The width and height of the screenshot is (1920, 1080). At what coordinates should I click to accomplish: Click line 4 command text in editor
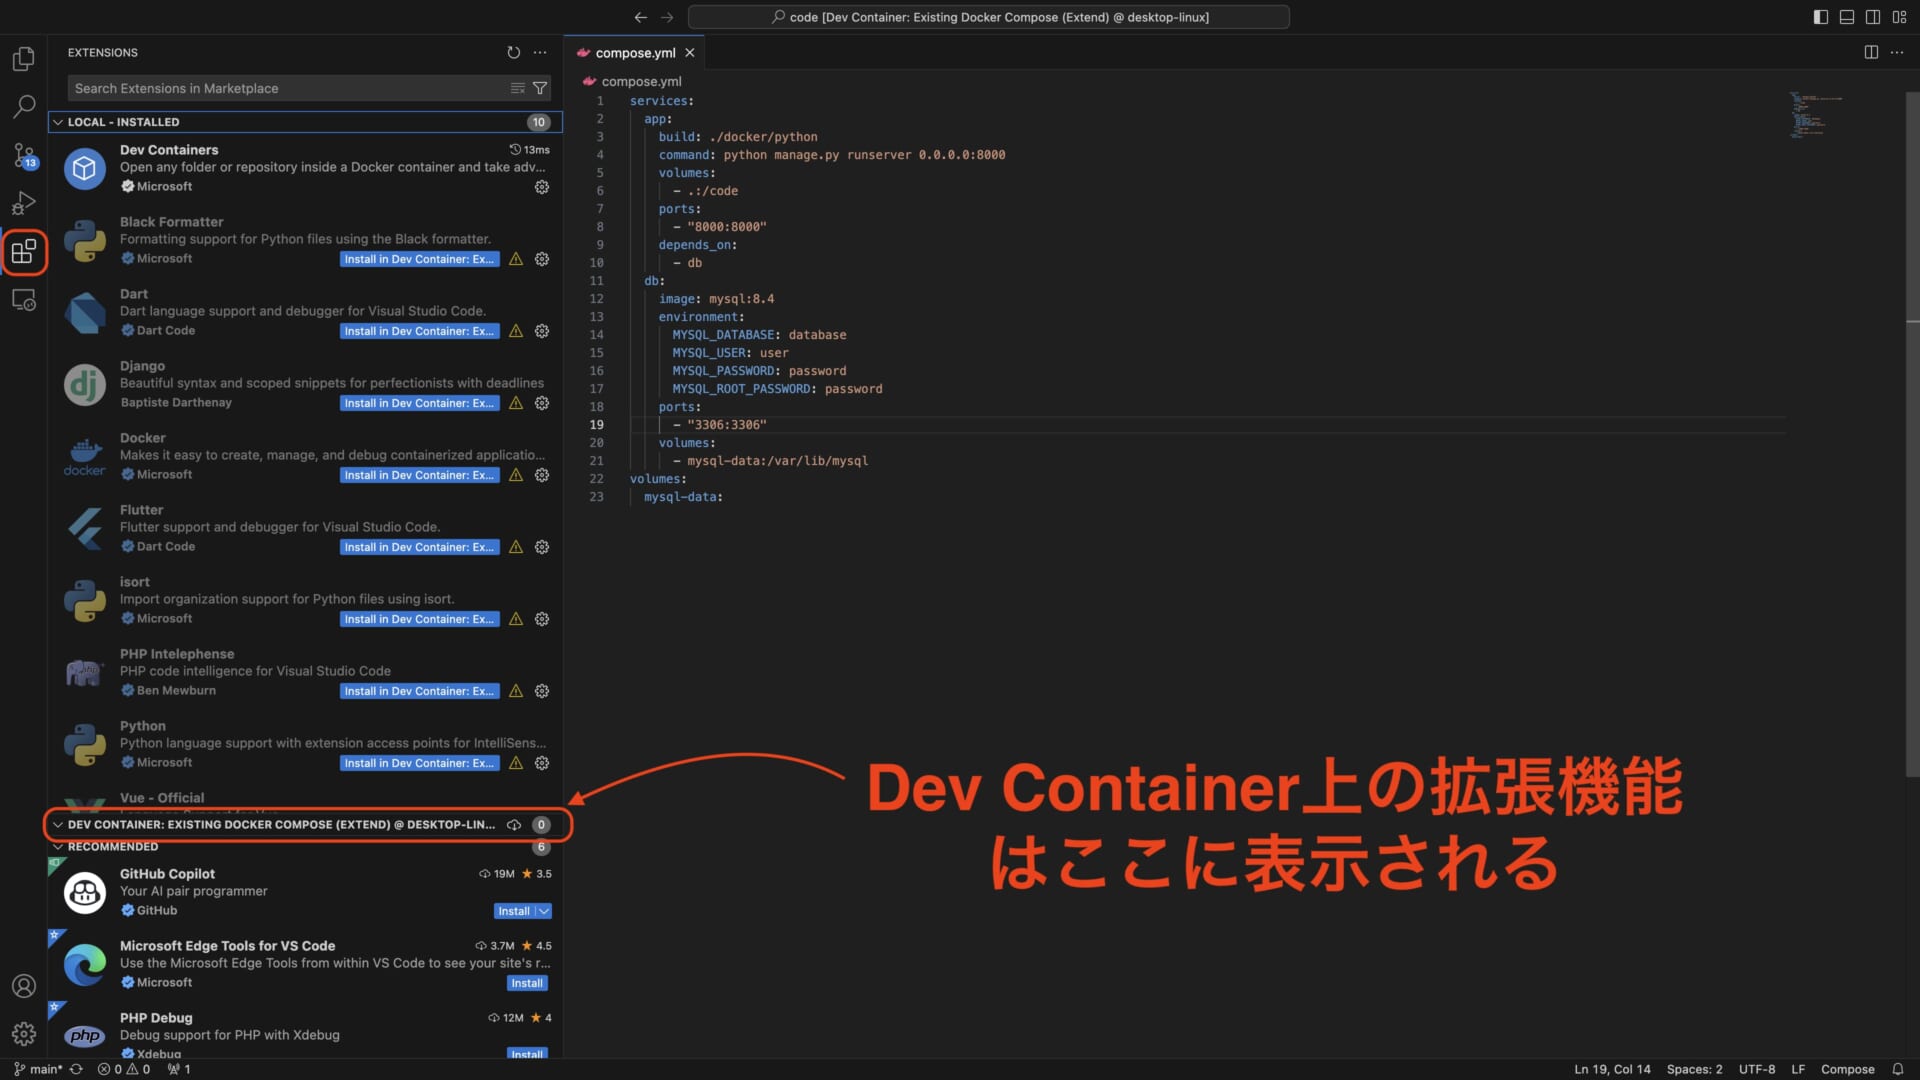coord(832,155)
